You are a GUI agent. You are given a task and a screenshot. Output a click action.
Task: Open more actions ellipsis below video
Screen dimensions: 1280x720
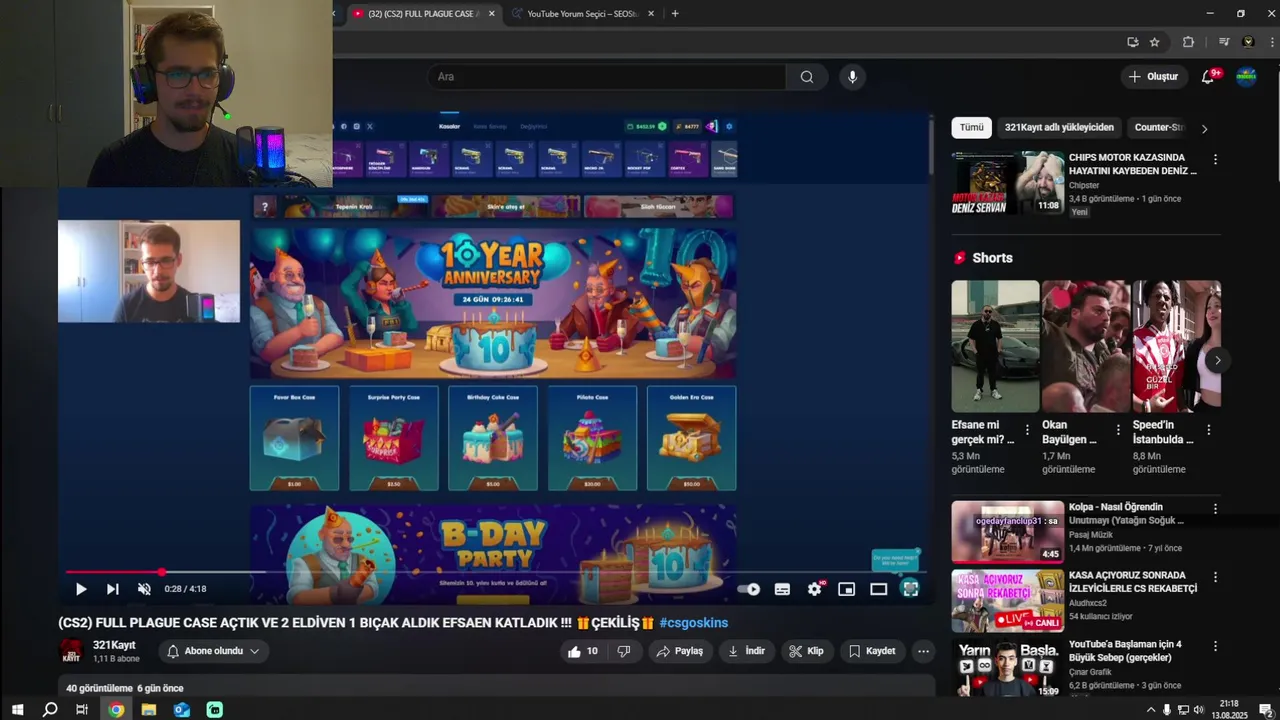pyautogui.click(x=923, y=651)
